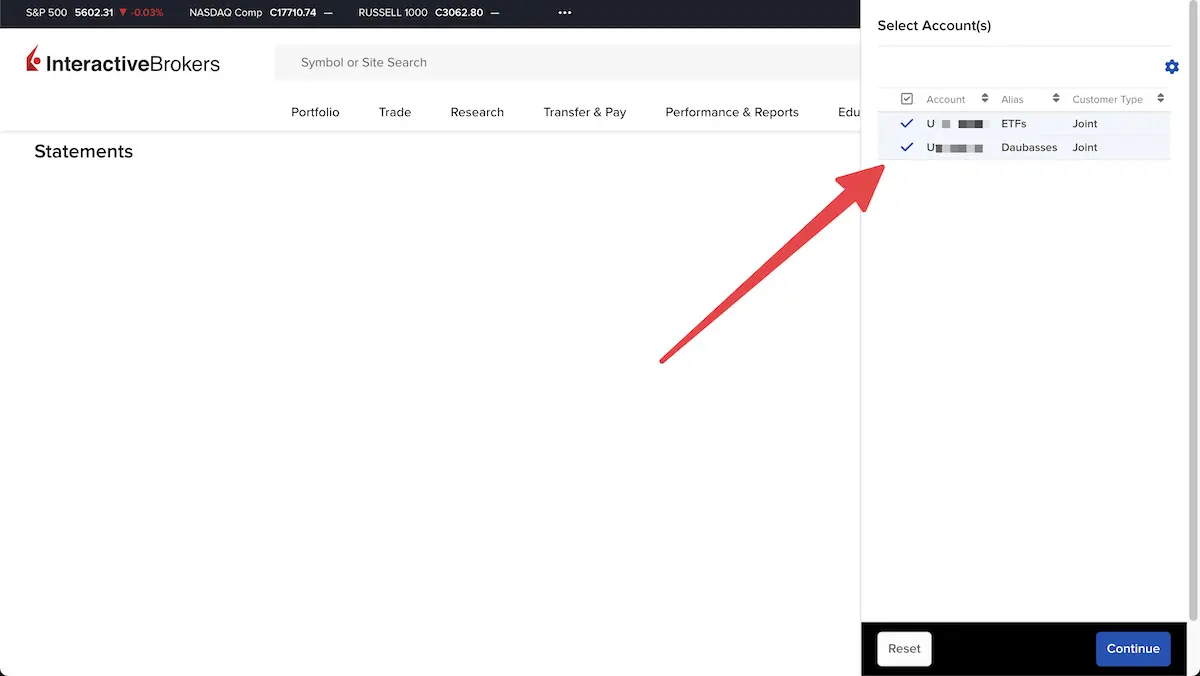Image resolution: width=1200 pixels, height=676 pixels.
Task: Open the Portfolio menu
Action: pos(315,112)
